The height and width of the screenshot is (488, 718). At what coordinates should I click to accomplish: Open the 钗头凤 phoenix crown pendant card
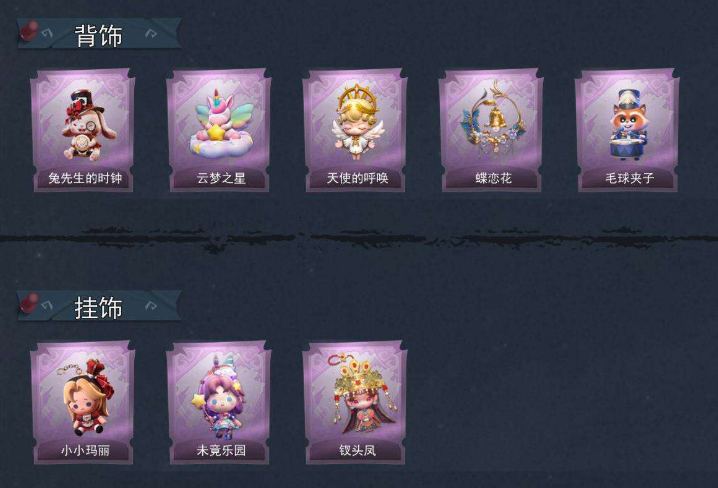[x=355, y=402]
